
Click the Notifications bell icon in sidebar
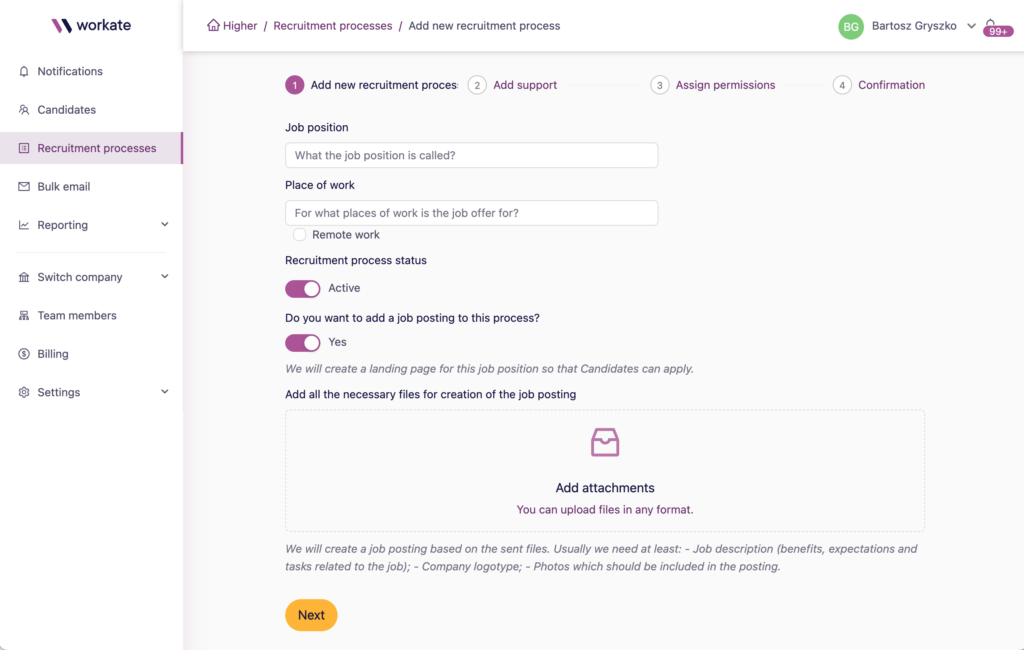(x=24, y=72)
